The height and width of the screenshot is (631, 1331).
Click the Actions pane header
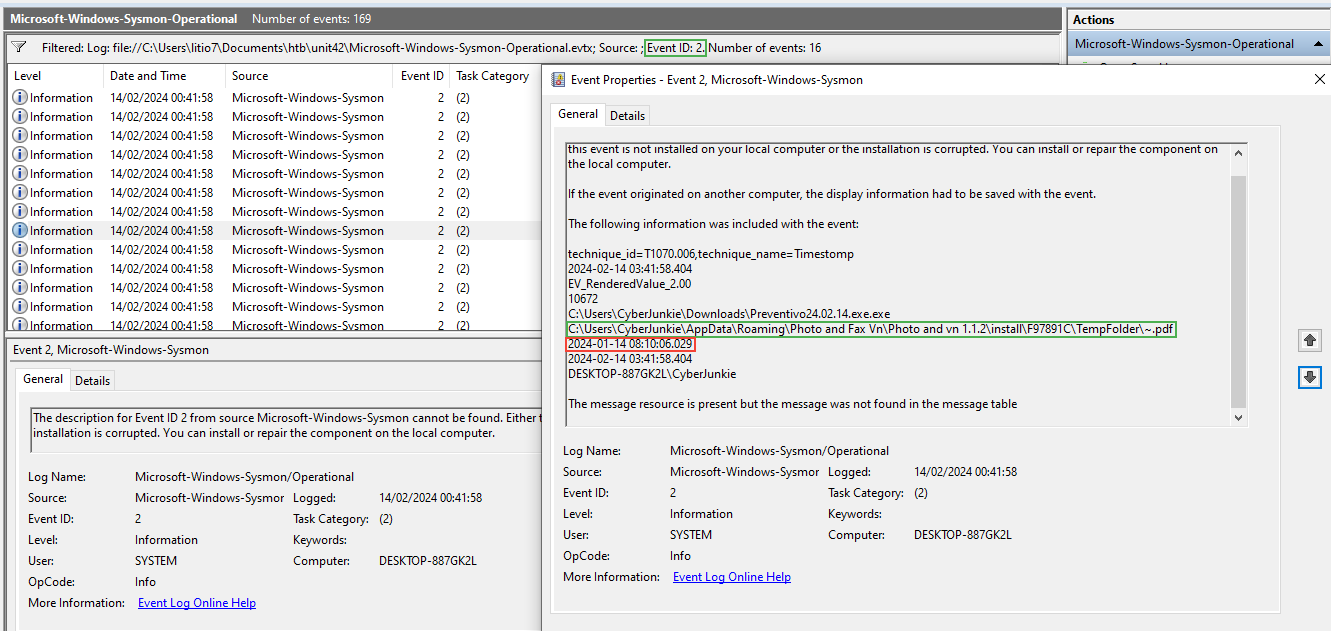(1198, 19)
